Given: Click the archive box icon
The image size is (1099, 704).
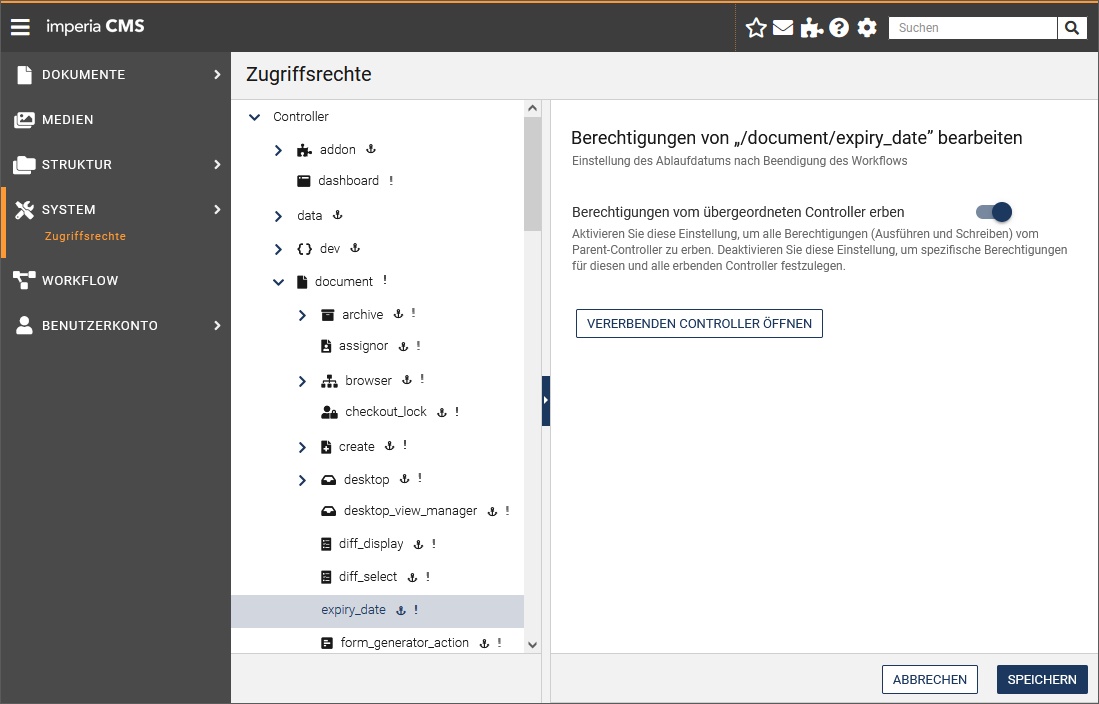Looking at the screenshot, I should [327, 315].
